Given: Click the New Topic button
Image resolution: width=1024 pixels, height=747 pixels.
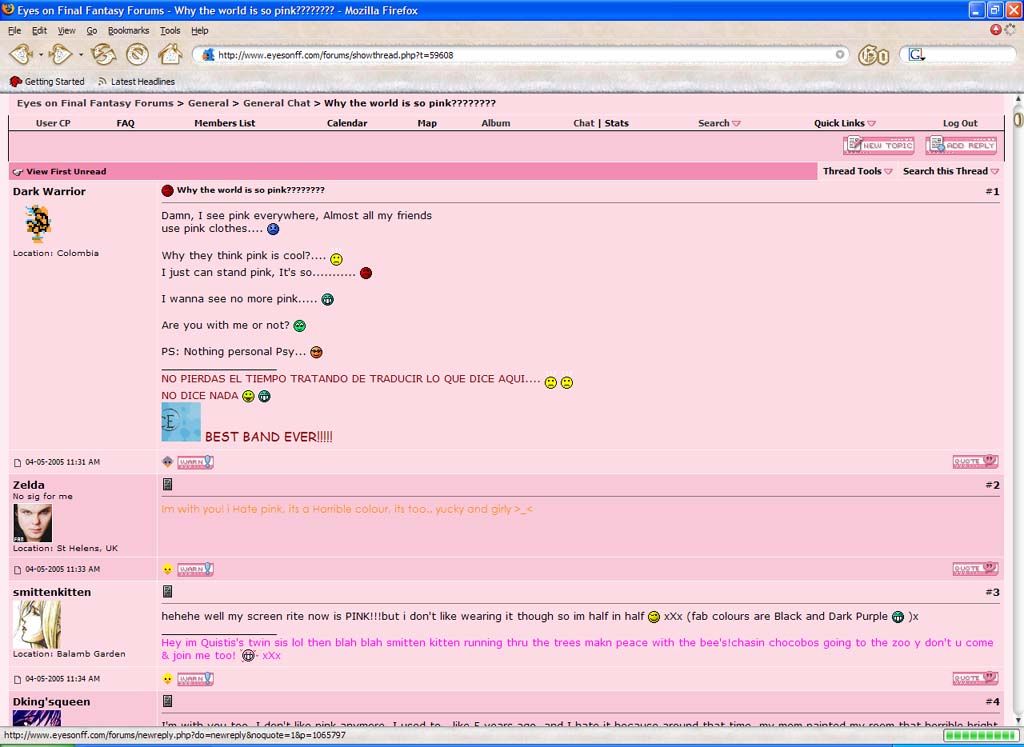Looking at the screenshot, I should click(878, 145).
